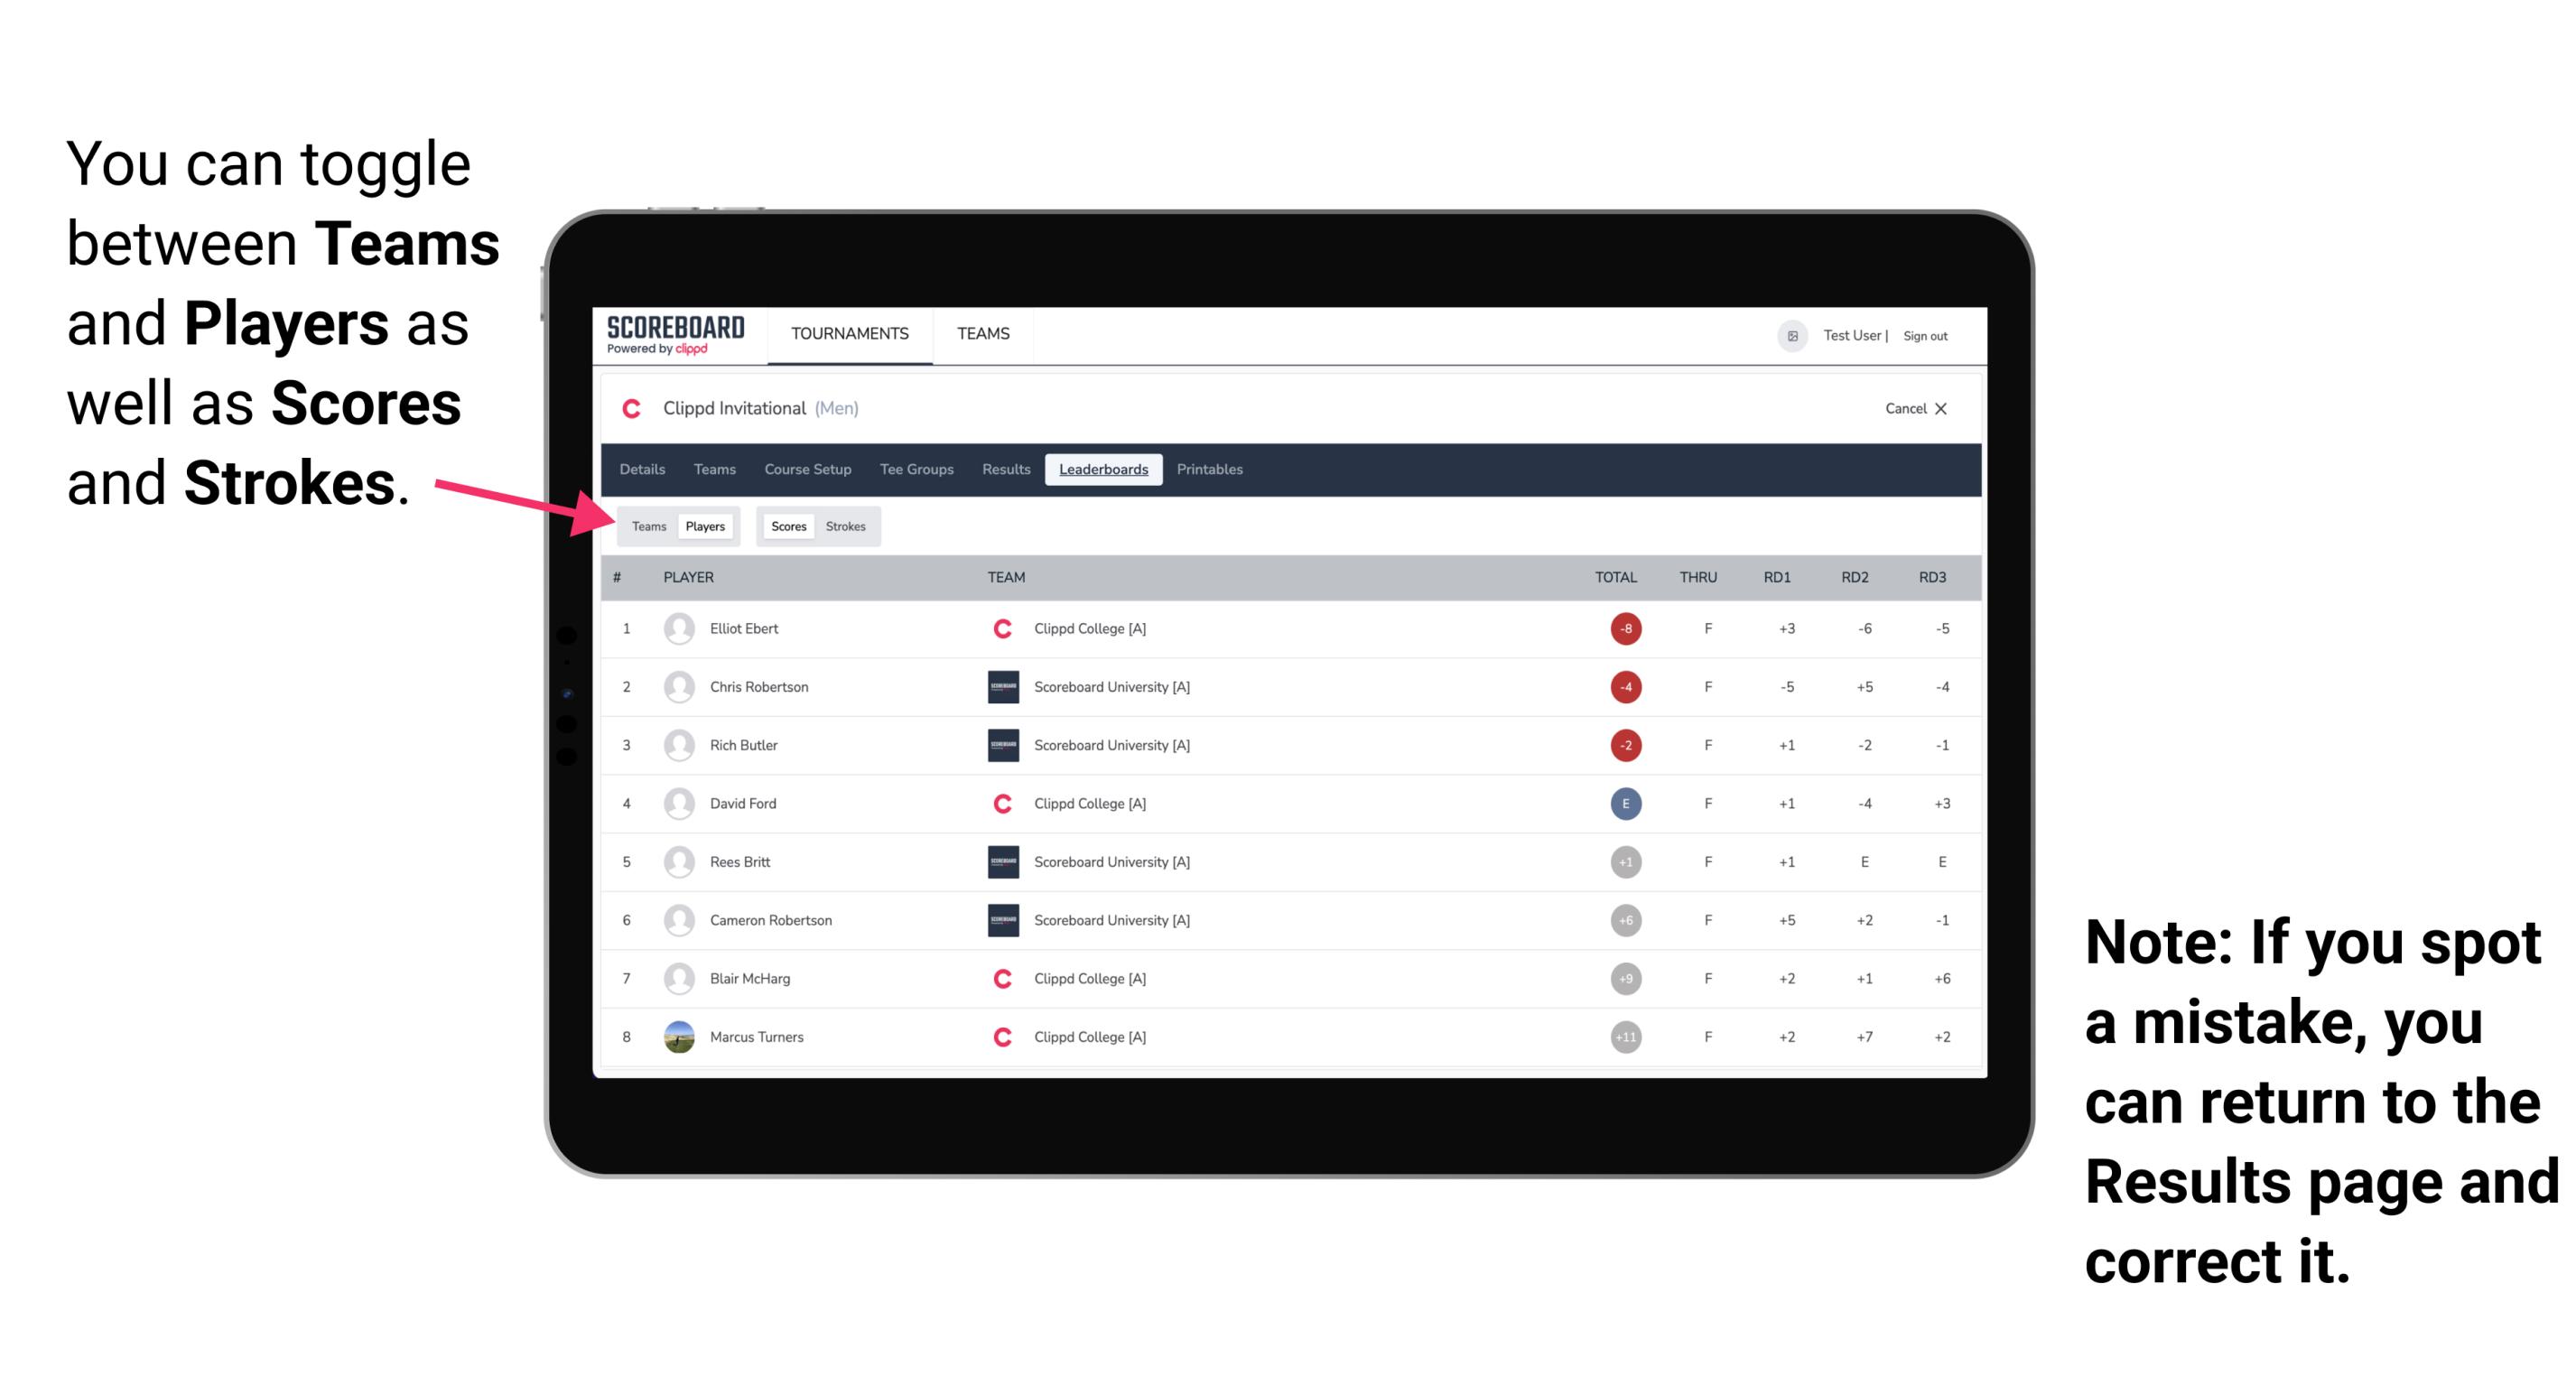The height and width of the screenshot is (1386, 2576).
Task: Toggle to the Teams leaderboard view
Action: tap(646, 526)
